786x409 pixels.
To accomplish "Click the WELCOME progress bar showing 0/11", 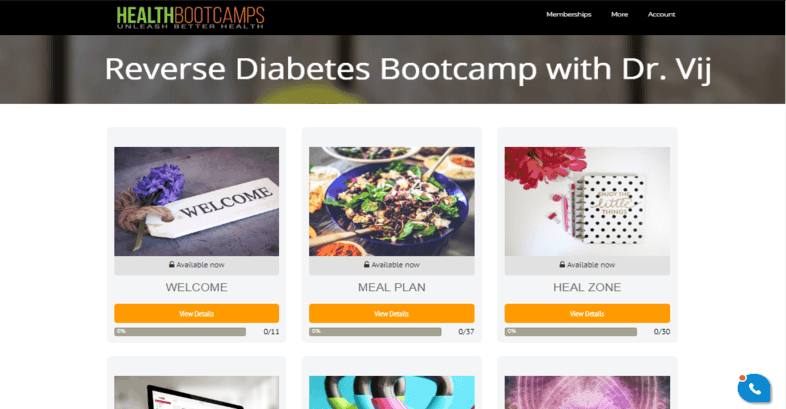I will coord(180,332).
